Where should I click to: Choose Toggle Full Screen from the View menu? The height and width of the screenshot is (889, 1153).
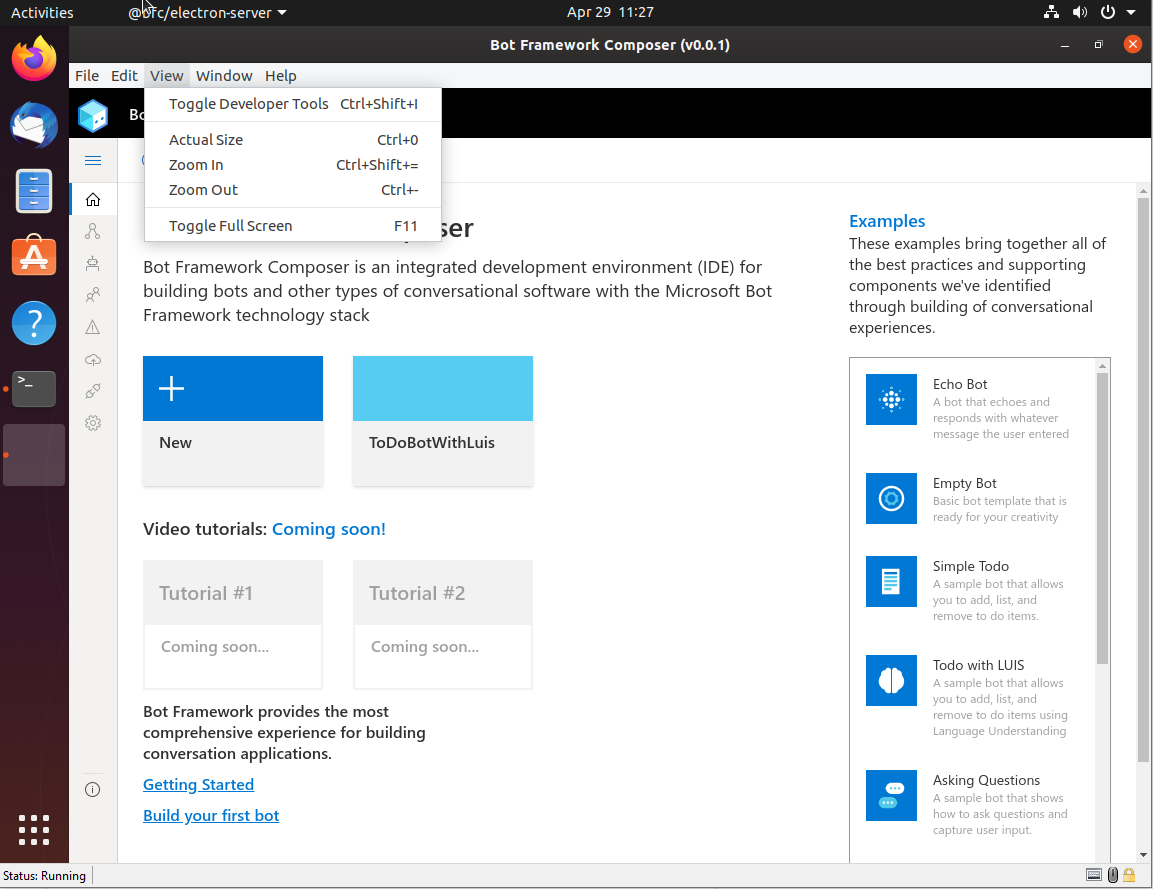click(x=293, y=226)
